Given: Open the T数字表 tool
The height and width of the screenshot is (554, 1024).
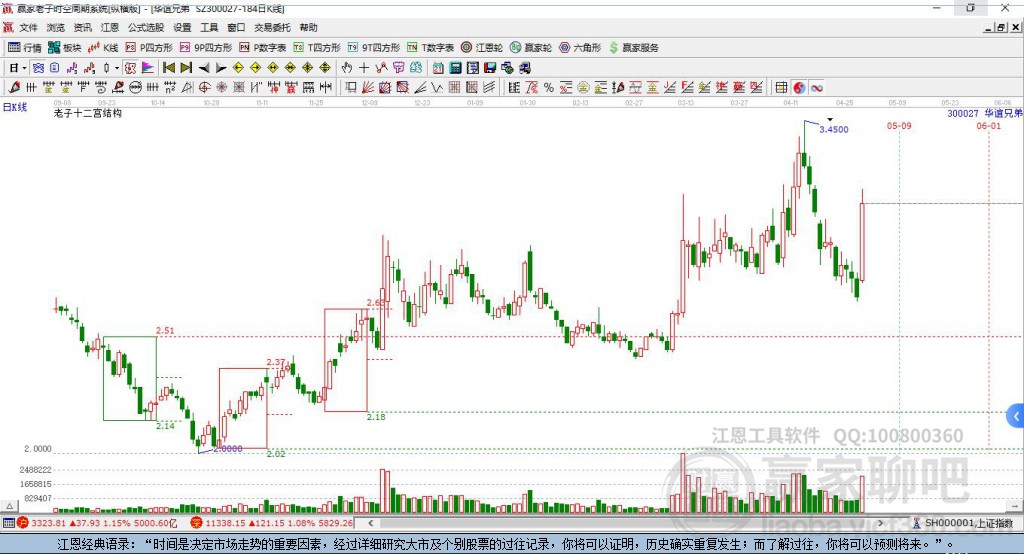Looking at the screenshot, I should tap(430, 48).
